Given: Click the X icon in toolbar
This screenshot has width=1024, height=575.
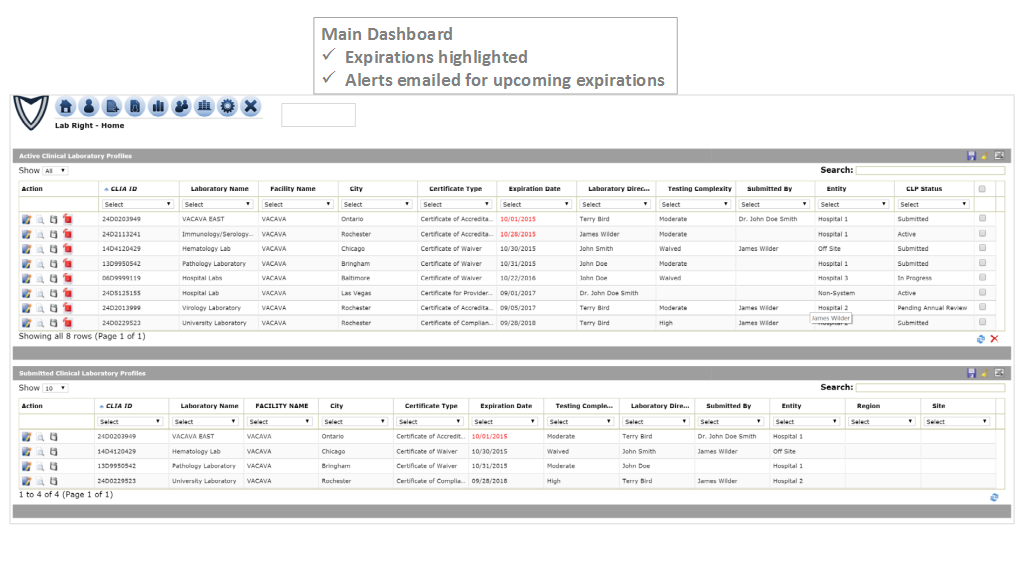Looking at the screenshot, I should point(251,107).
